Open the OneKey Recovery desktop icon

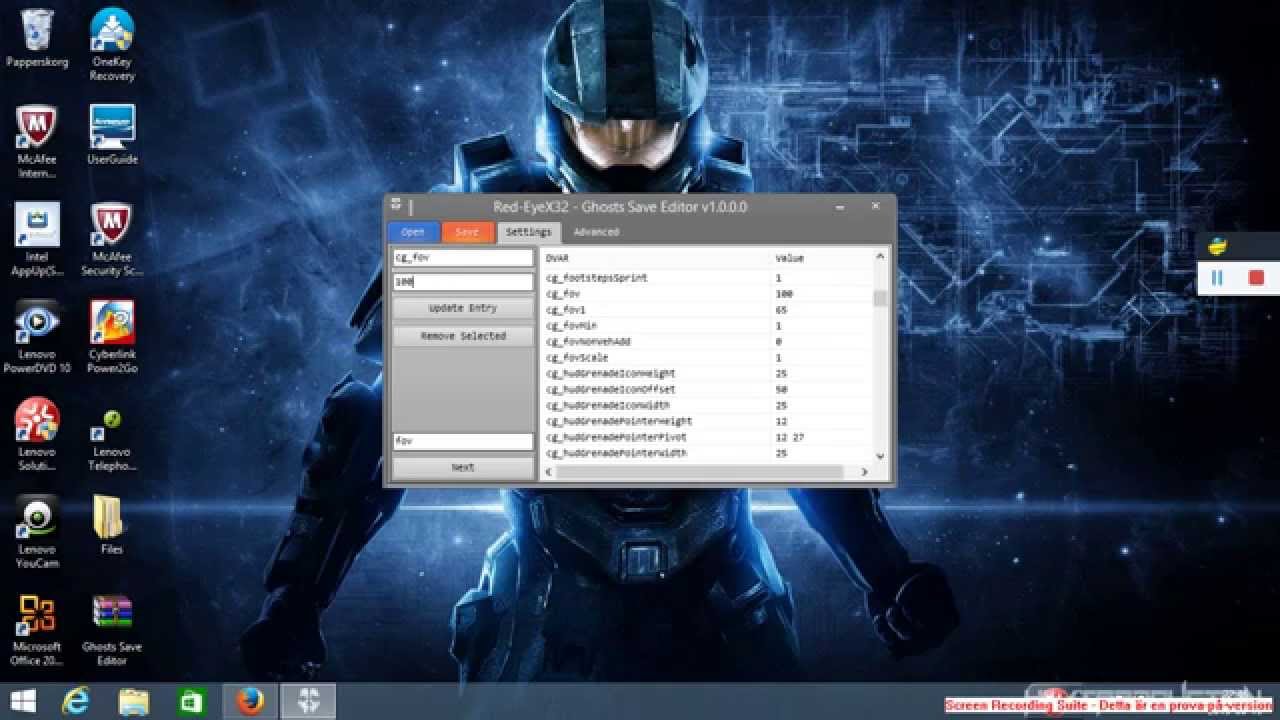pos(112,45)
